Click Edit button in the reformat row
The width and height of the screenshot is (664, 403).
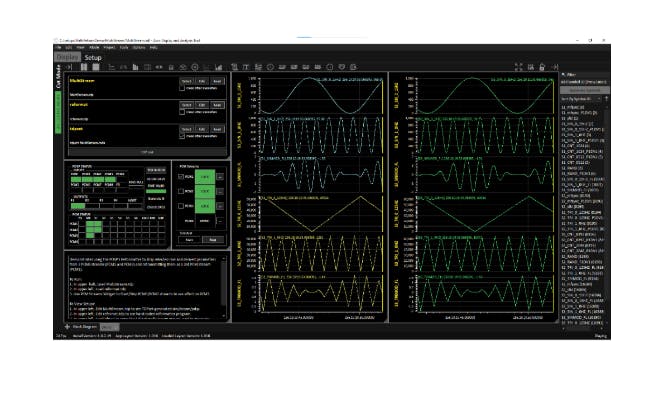pos(202,105)
